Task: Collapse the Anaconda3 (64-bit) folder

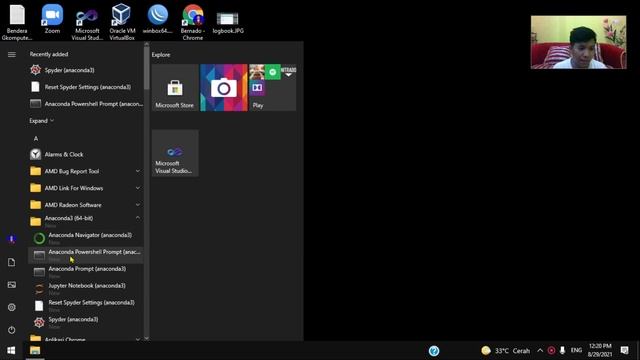Action: pyautogui.click(x=86, y=221)
